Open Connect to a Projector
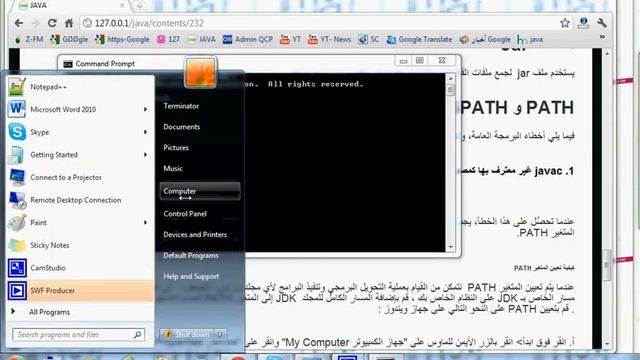 pos(80,178)
